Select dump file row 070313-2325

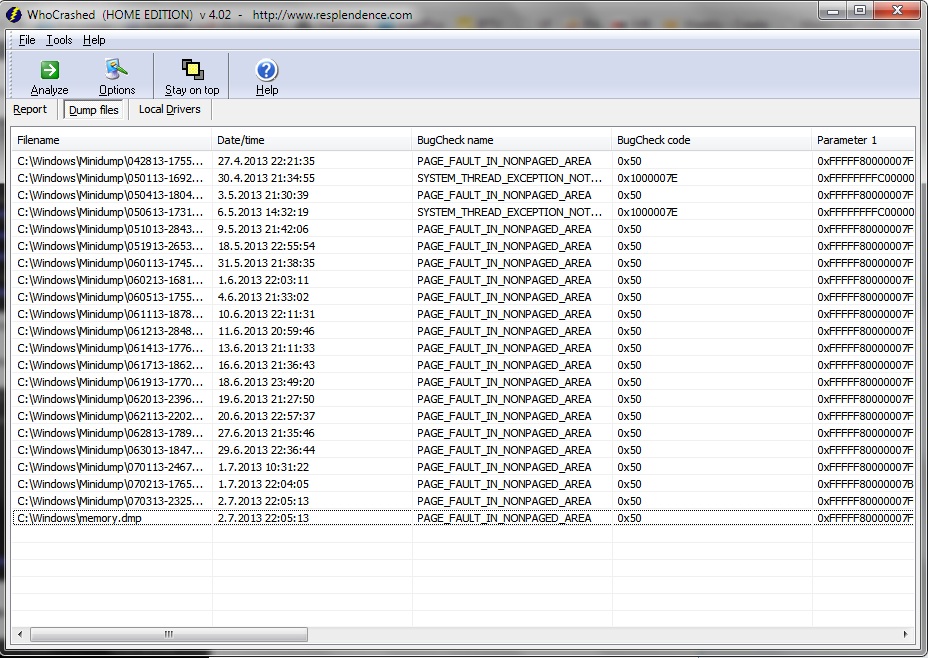pyautogui.click(x=463, y=501)
